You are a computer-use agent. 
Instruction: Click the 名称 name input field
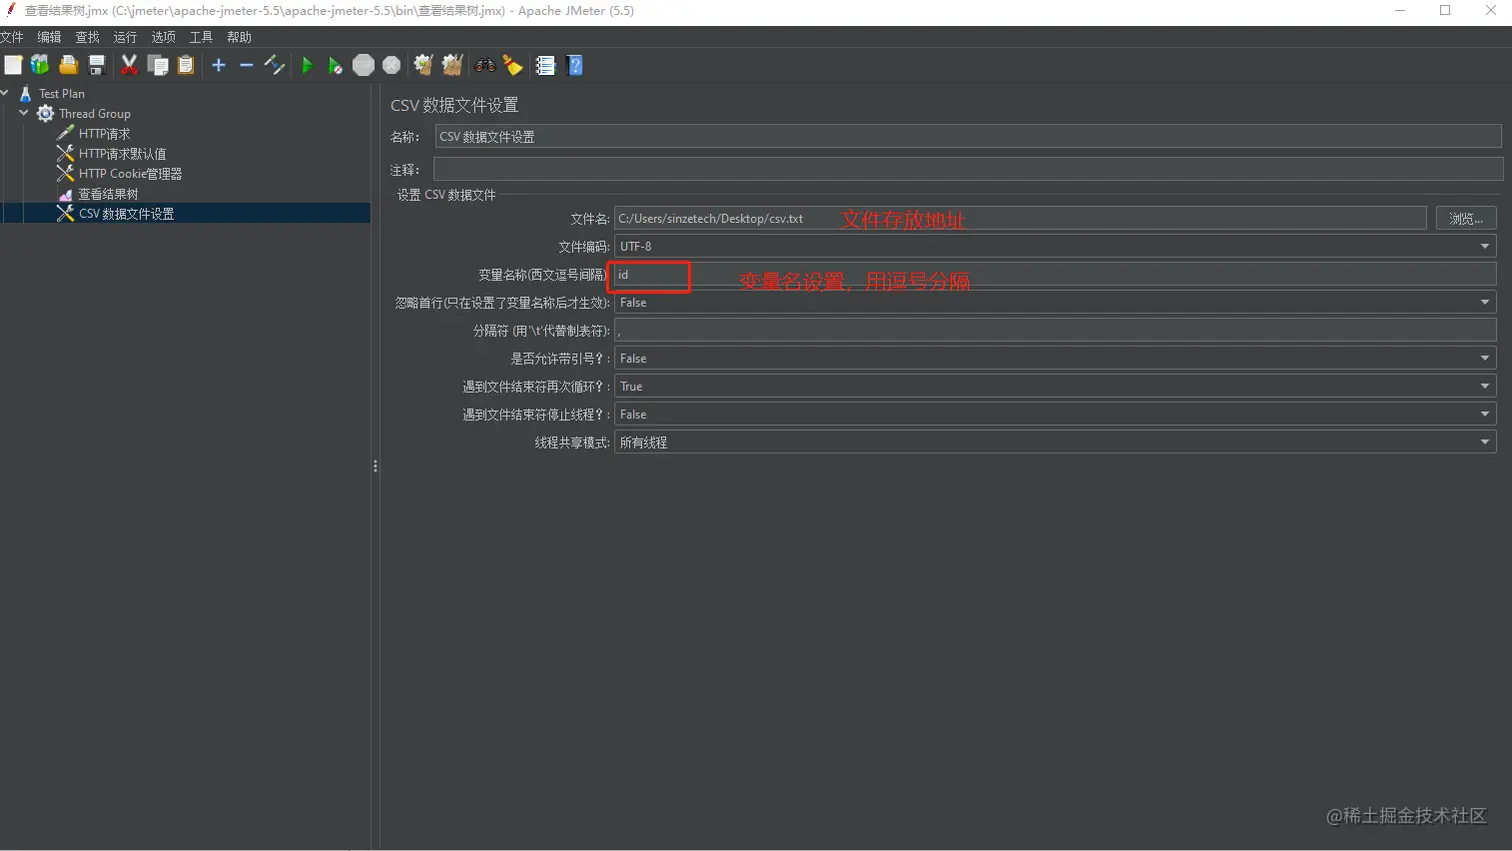[968, 137]
